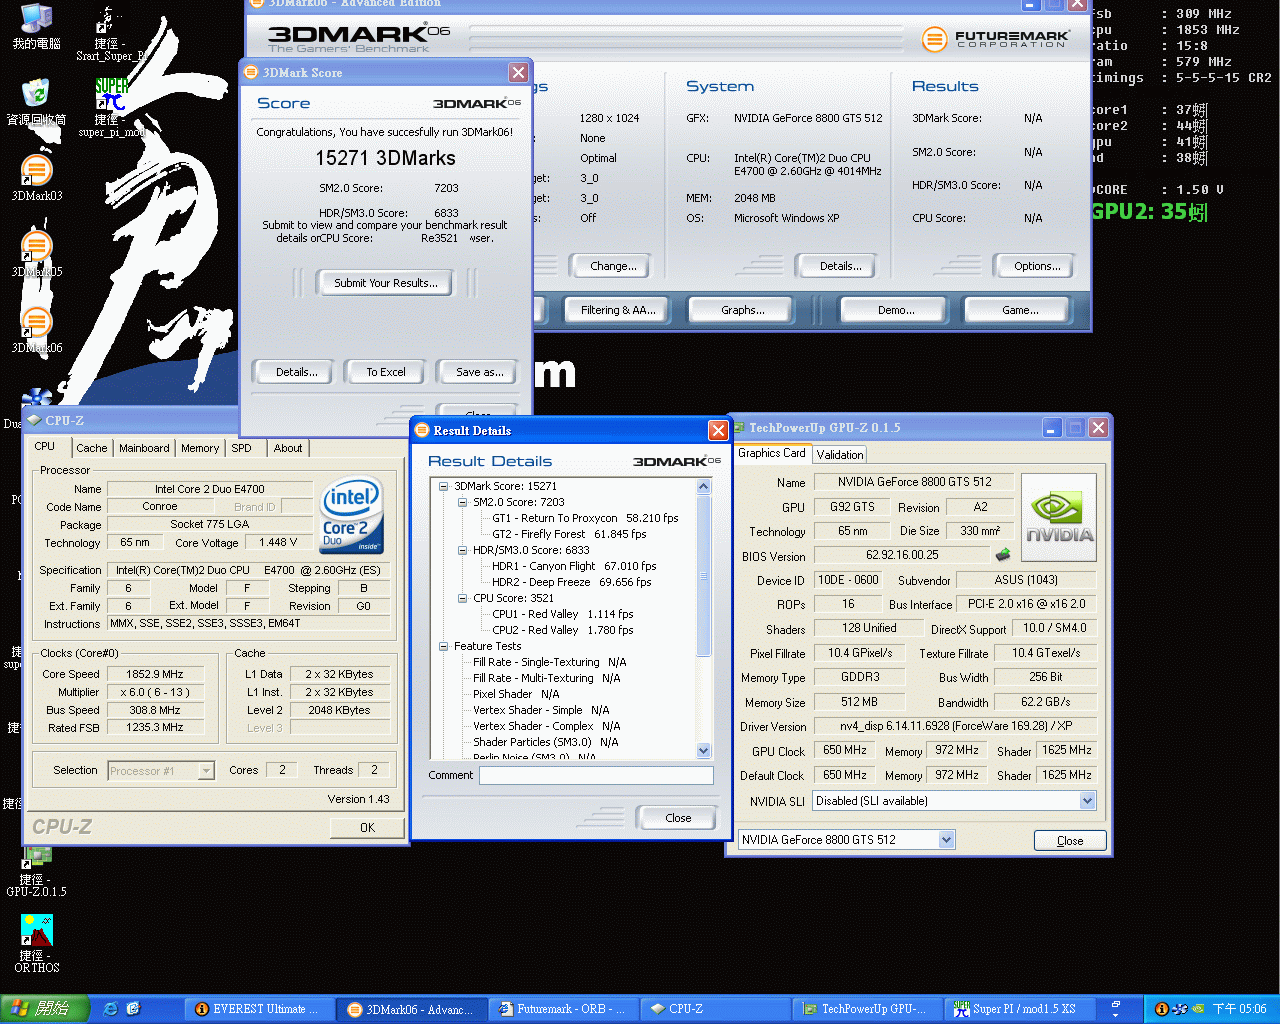Select CPU1 - Red Valley result row
The height and width of the screenshot is (1024, 1280).
(x=562, y=614)
